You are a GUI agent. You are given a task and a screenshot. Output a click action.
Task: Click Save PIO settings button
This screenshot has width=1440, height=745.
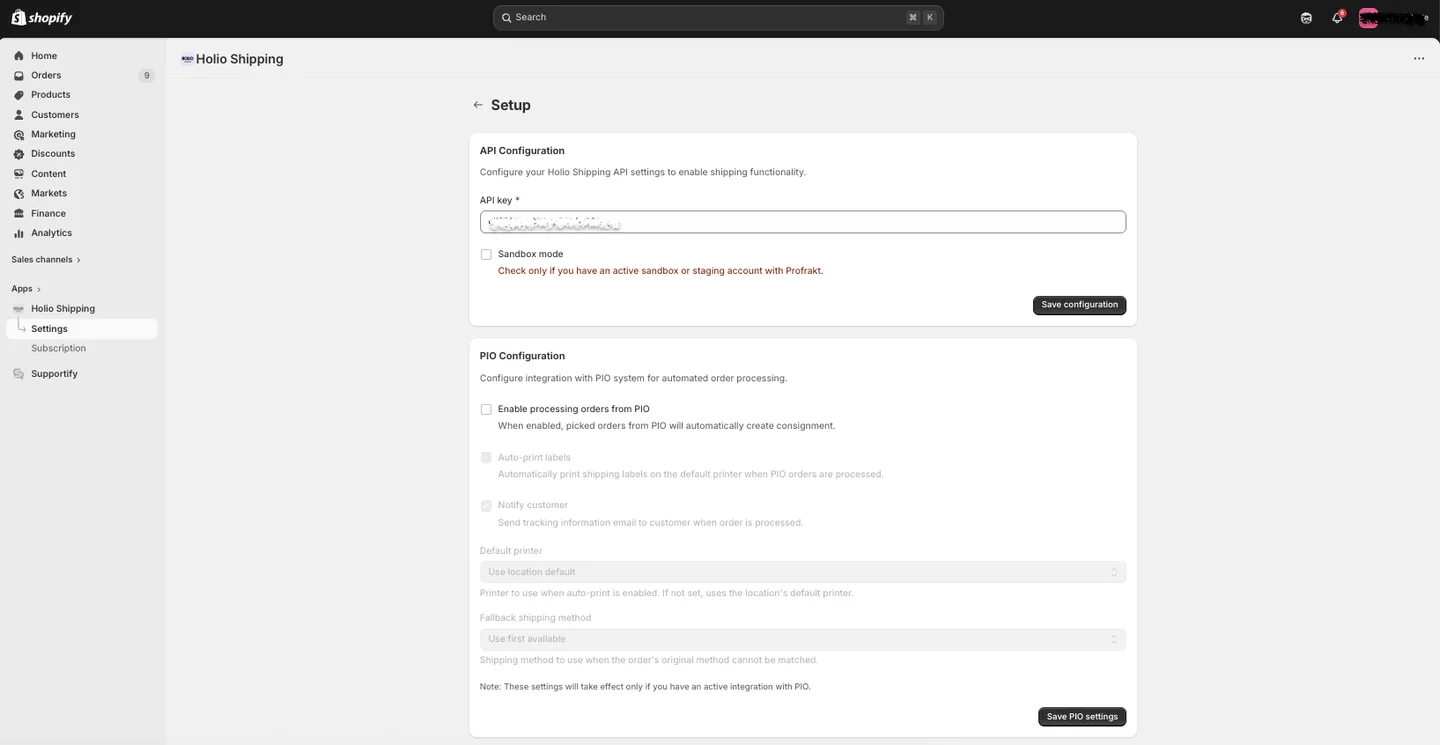pyautogui.click(x=1082, y=717)
